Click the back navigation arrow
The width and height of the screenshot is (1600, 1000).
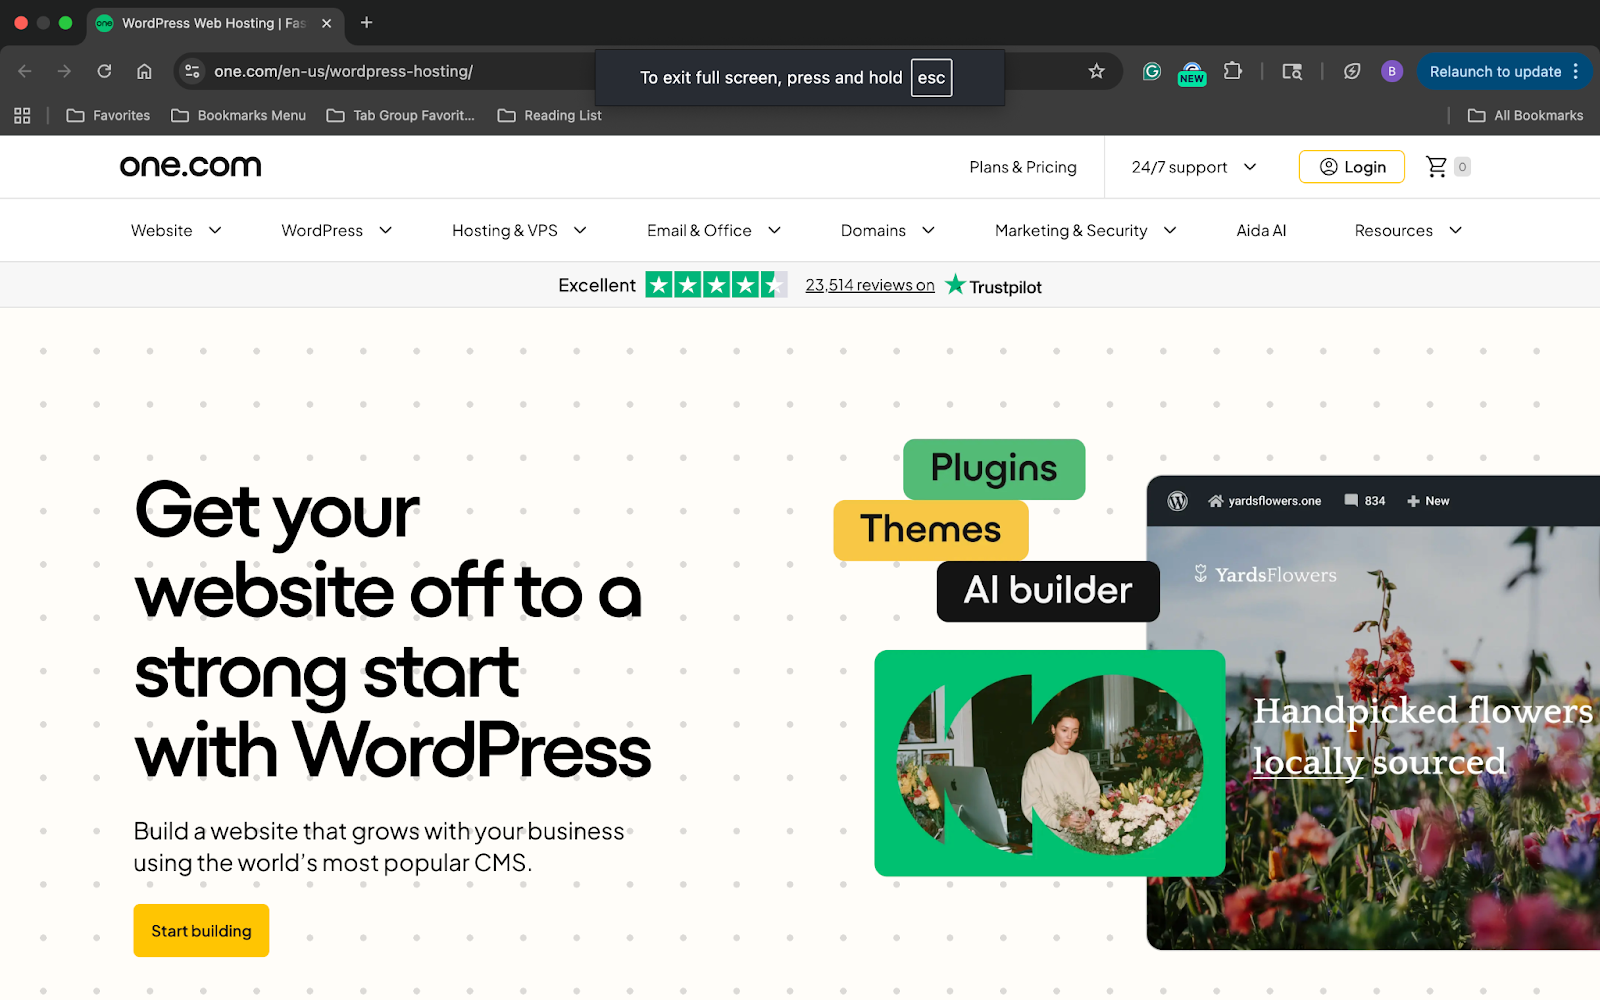click(24, 71)
